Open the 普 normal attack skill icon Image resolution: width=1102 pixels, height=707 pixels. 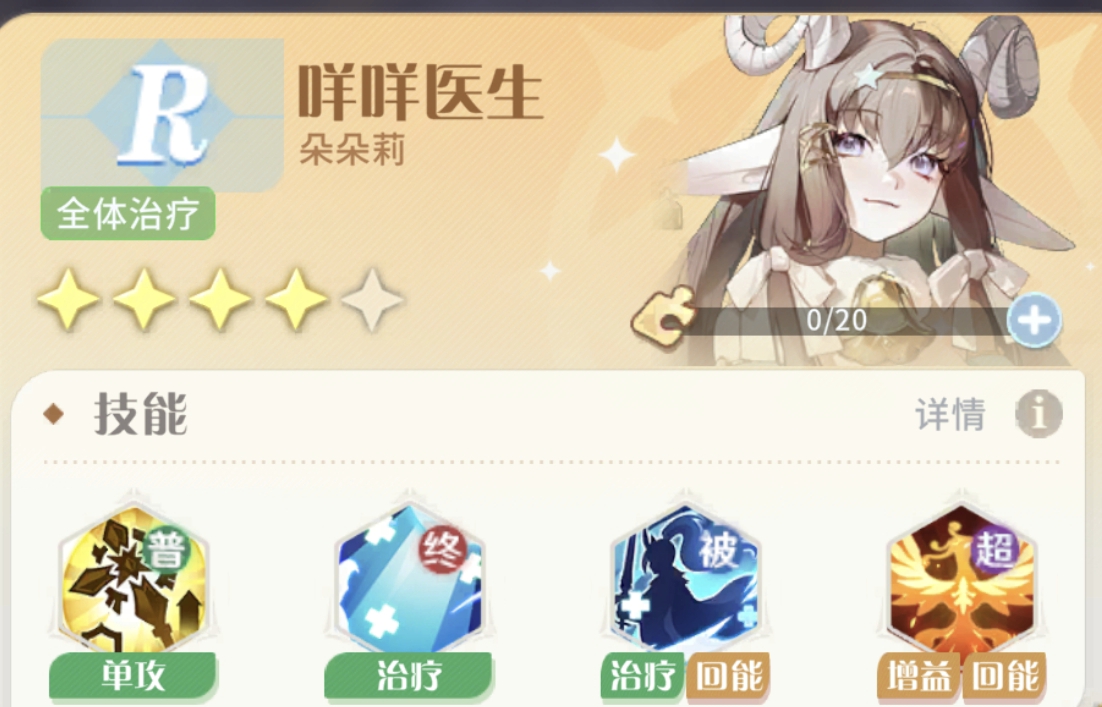tap(134, 579)
